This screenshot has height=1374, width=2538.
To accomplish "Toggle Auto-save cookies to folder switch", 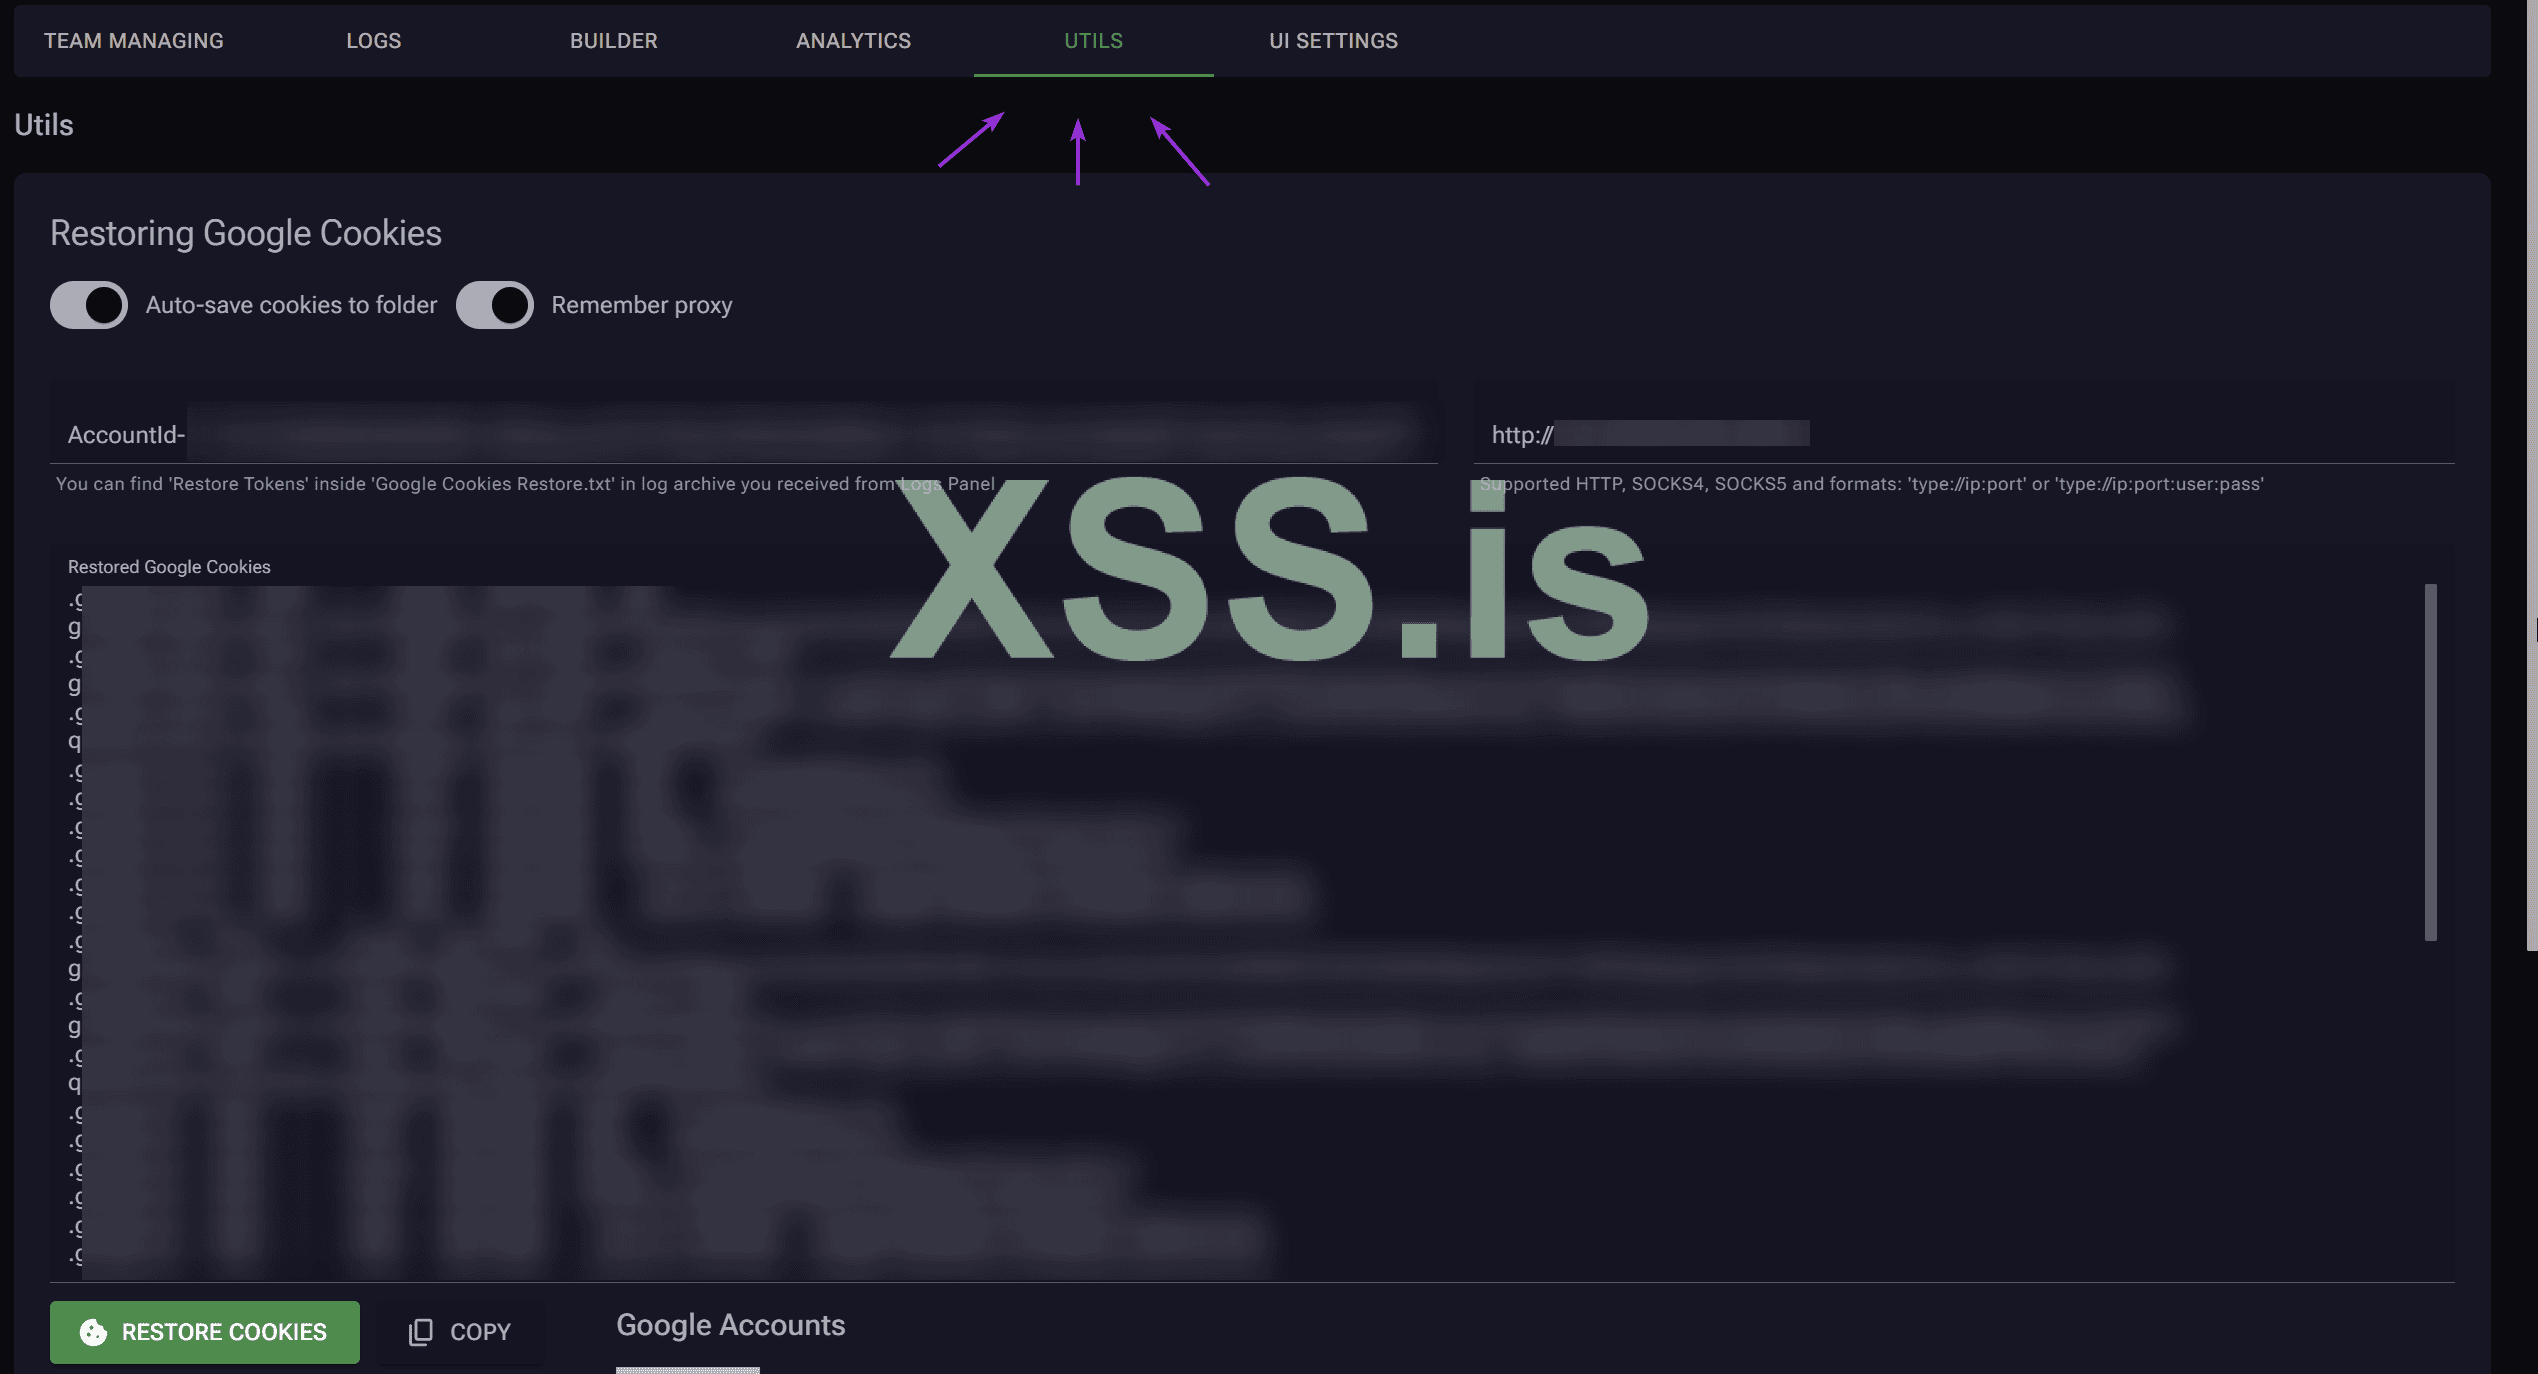I will tap(89, 305).
